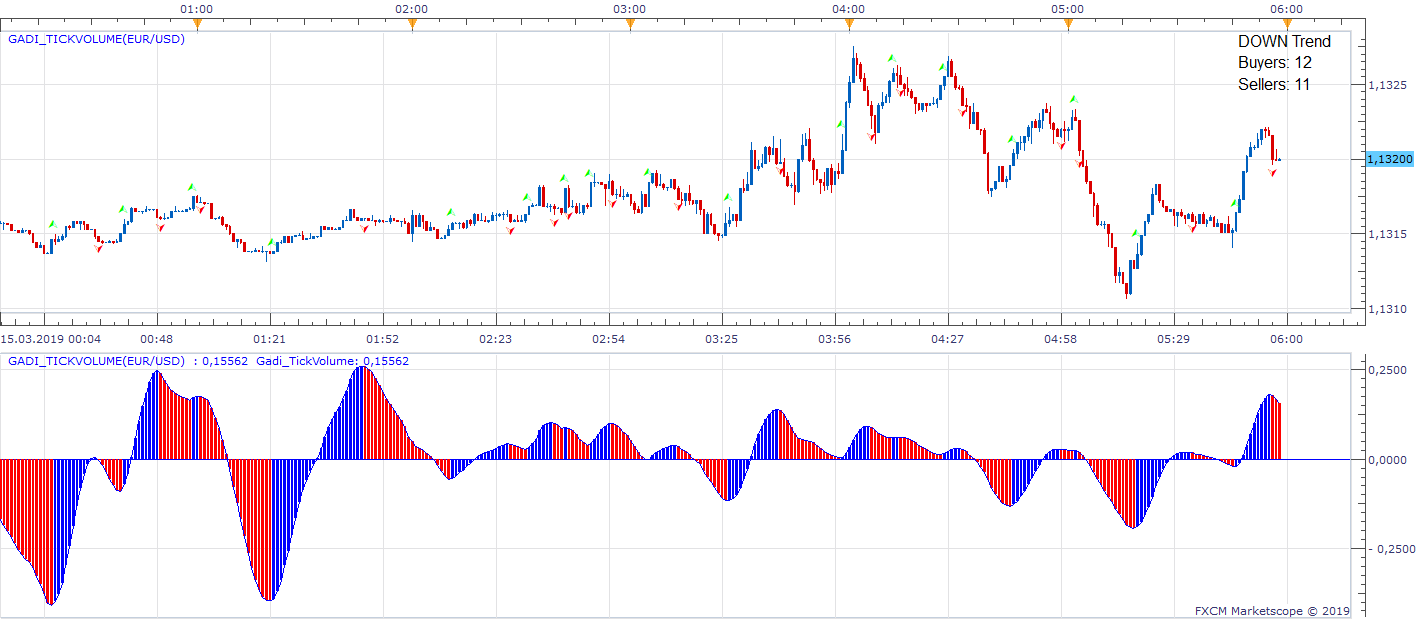Click the orange 03:00 time marker

pyautogui.click(x=630, y=24)
